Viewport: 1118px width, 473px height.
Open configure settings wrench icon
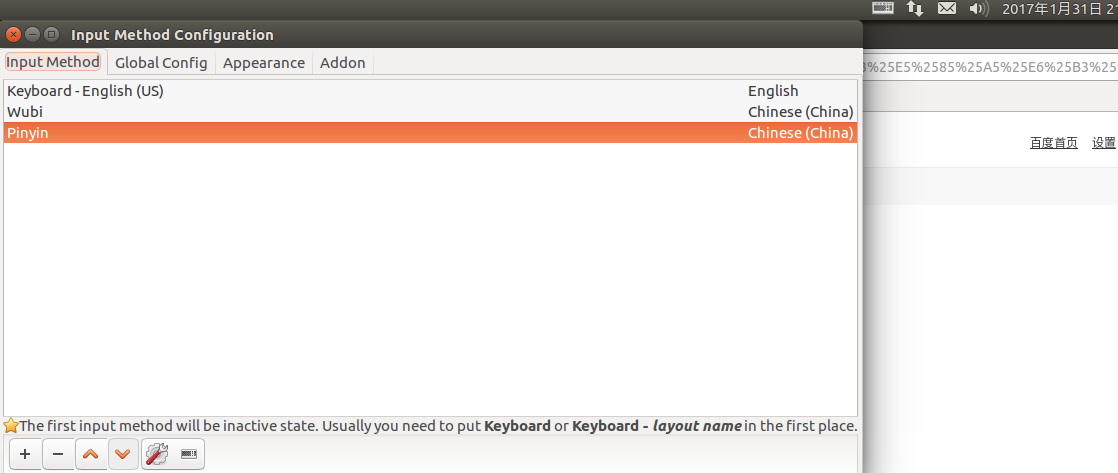pos(157,454)
